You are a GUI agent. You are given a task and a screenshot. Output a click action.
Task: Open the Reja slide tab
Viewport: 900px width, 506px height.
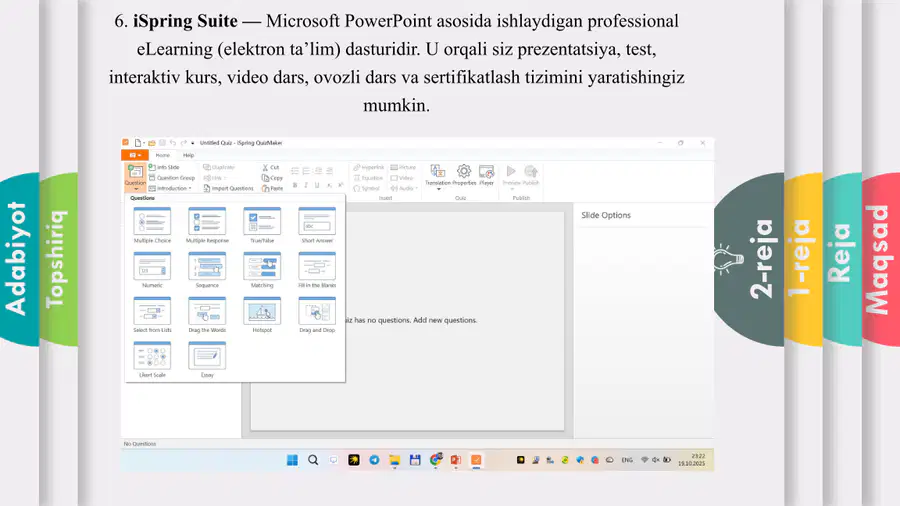[842, 259]
